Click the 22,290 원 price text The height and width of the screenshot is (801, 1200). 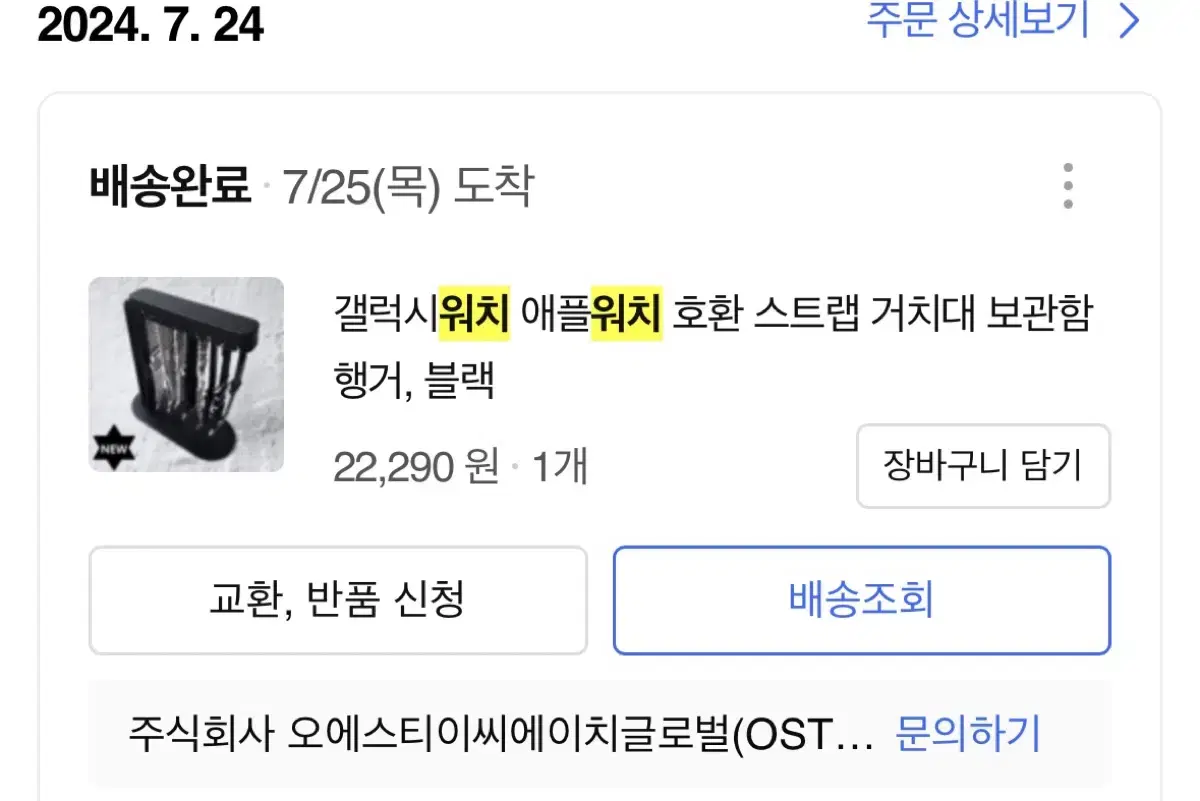[x=416, y=466]
